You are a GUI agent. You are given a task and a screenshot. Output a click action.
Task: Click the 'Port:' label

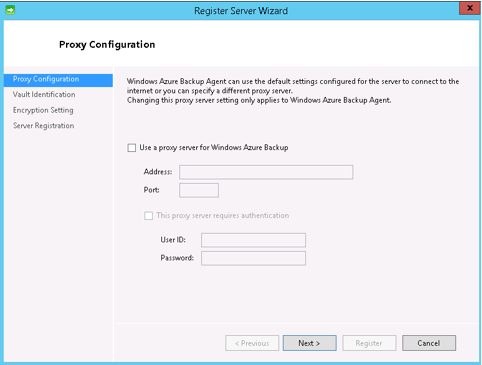152,190
